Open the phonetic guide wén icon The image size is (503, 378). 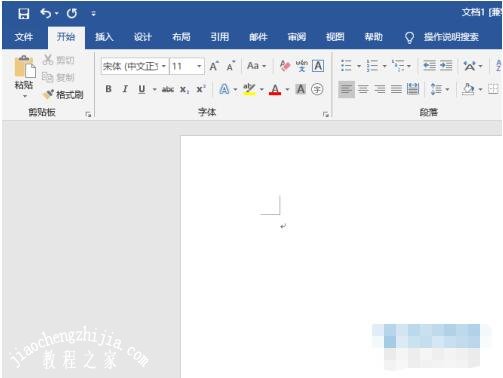tap(302, 66)
